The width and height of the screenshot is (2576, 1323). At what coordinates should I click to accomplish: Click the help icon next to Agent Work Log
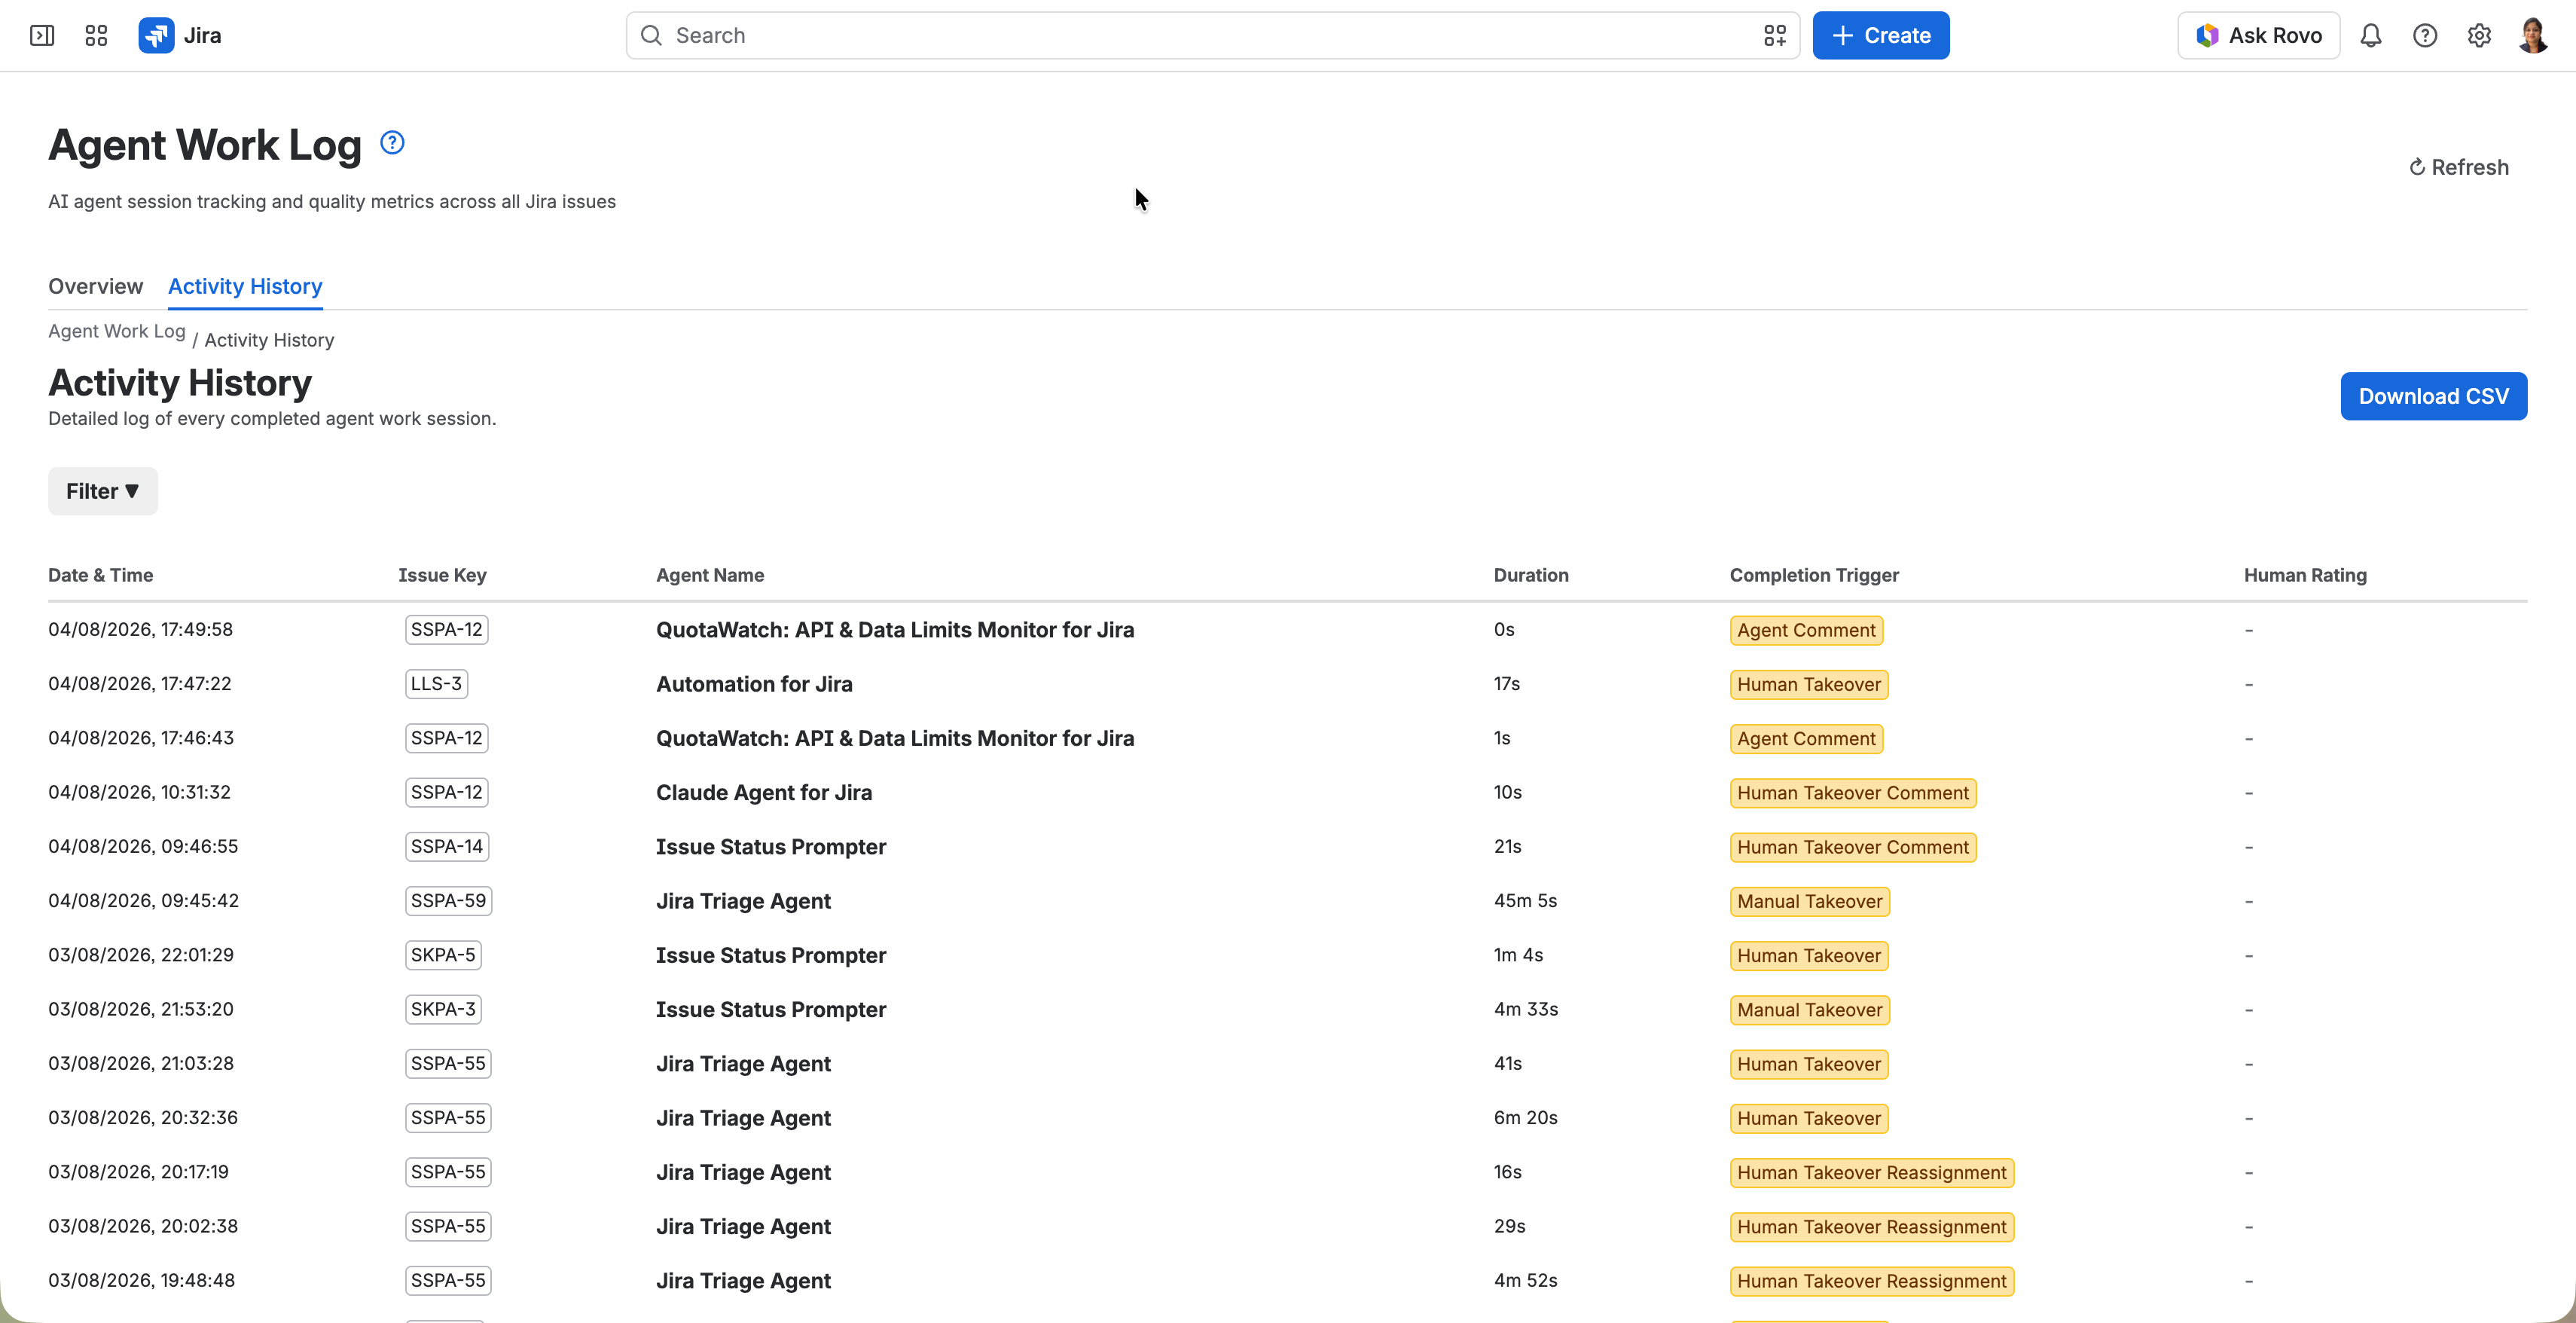[392, 143]
